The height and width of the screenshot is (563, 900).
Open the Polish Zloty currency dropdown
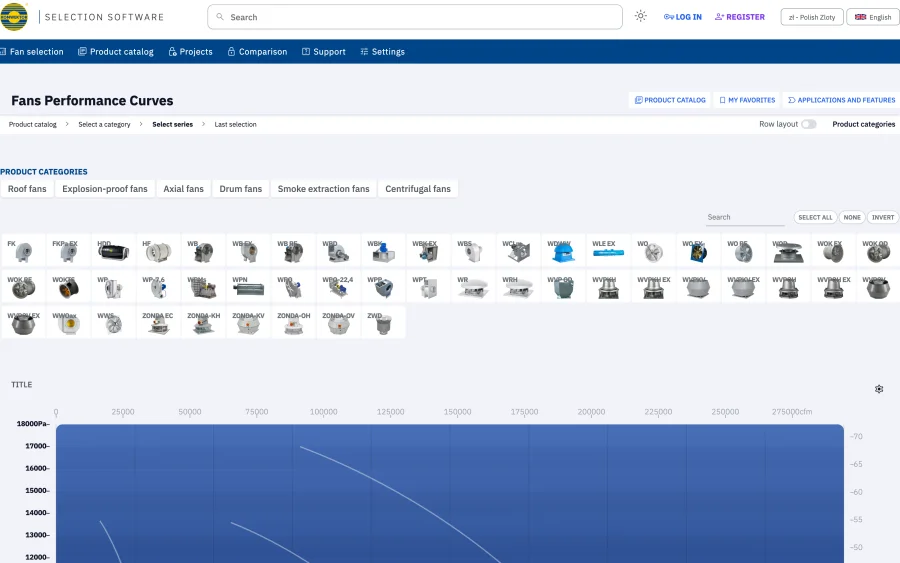pos(812,17)
